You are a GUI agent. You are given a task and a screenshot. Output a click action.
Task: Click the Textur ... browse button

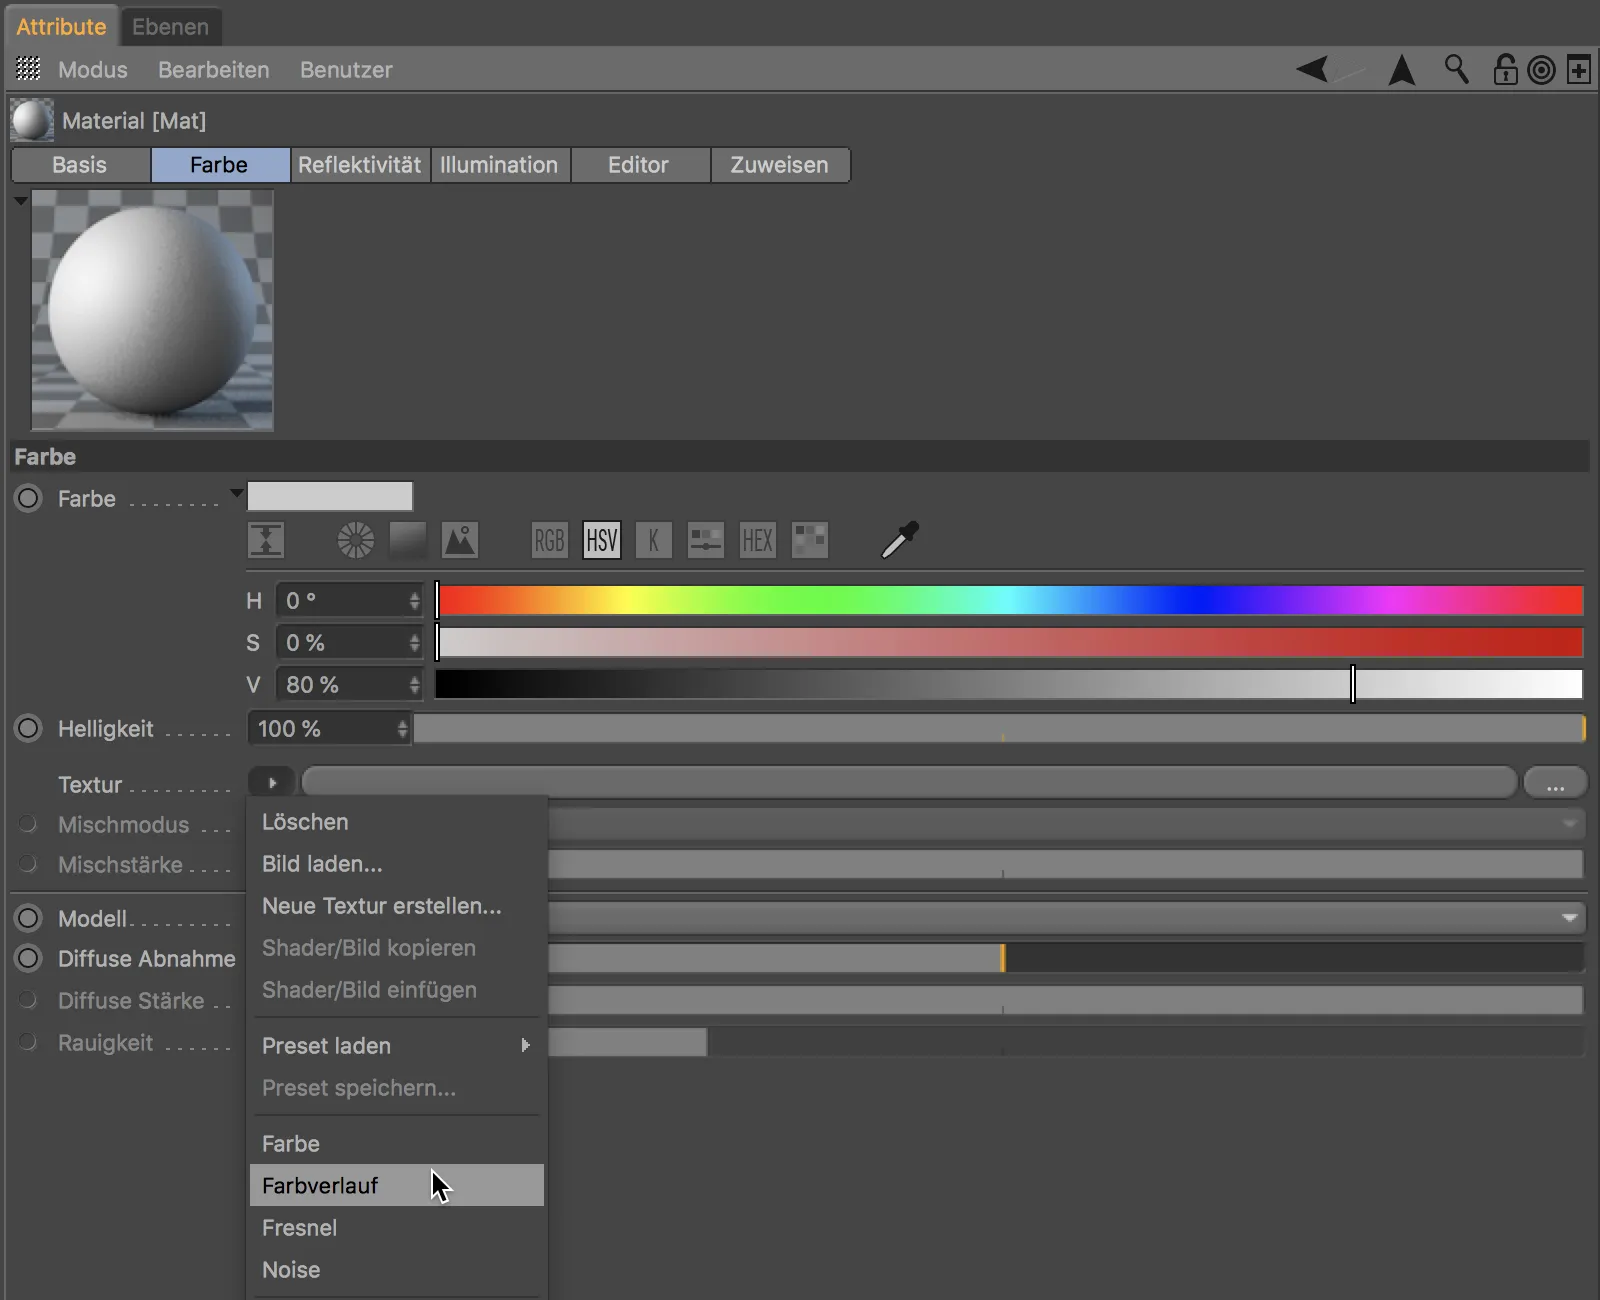click(x=1555, y=783)
